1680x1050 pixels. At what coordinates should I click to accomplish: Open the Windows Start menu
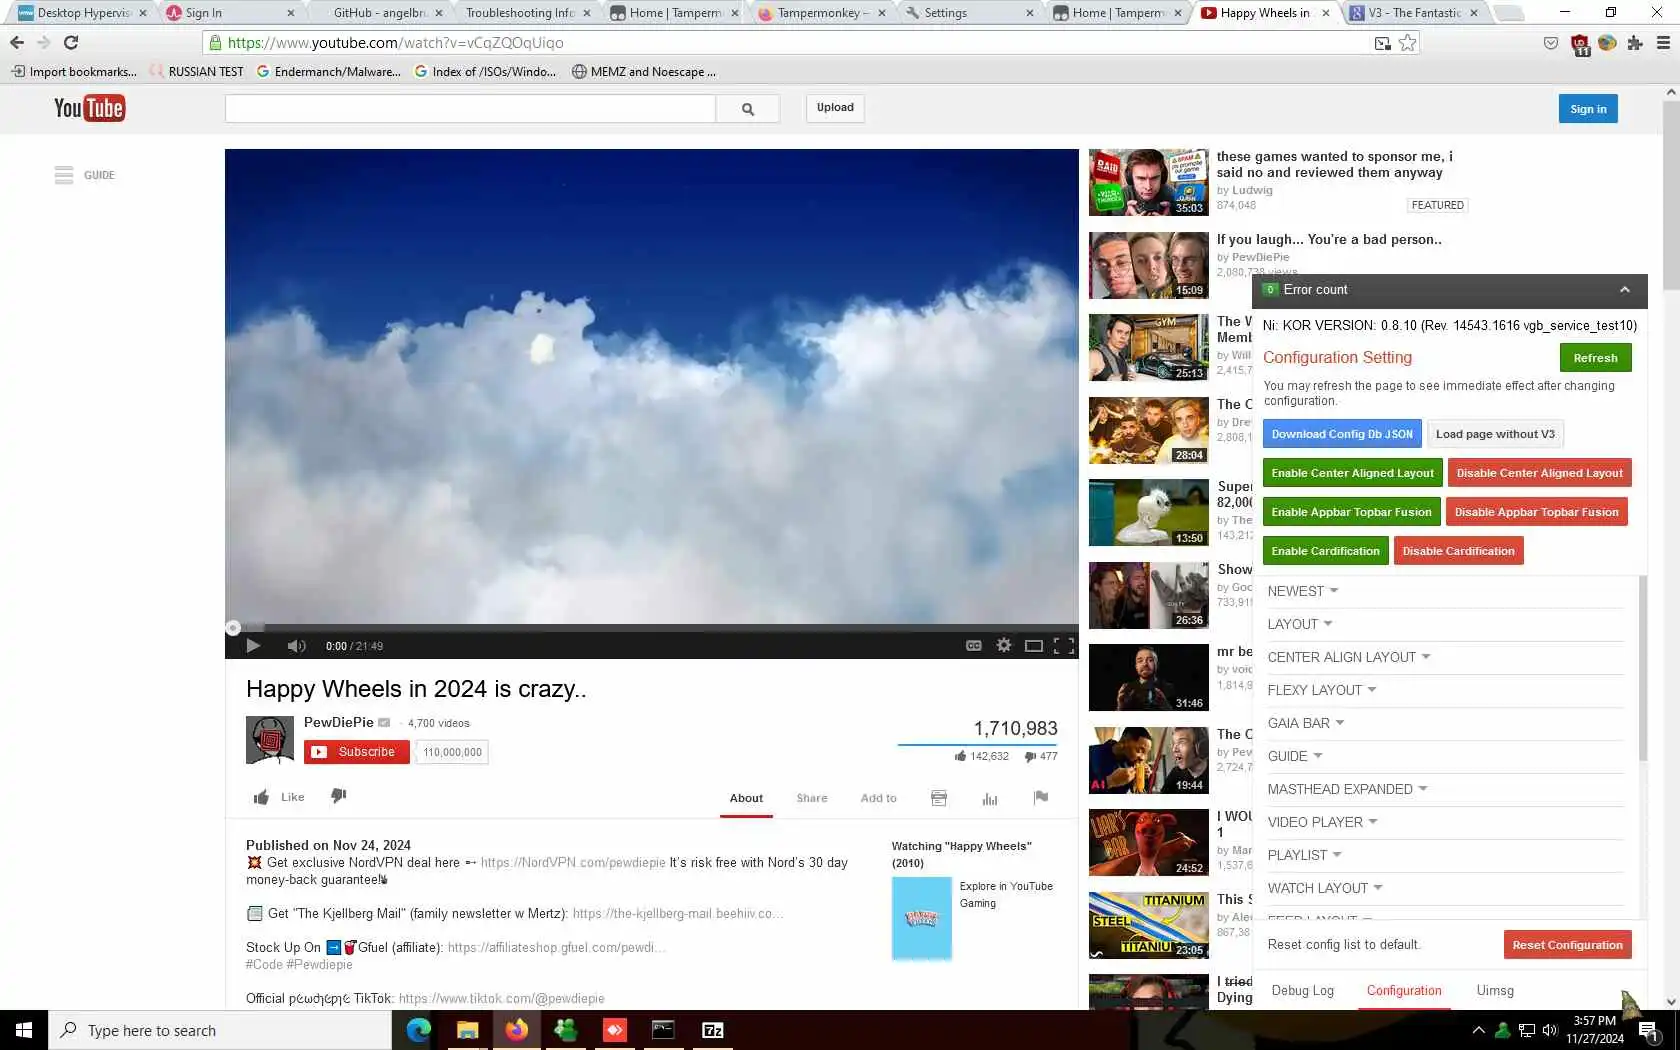coord(24,1030)
